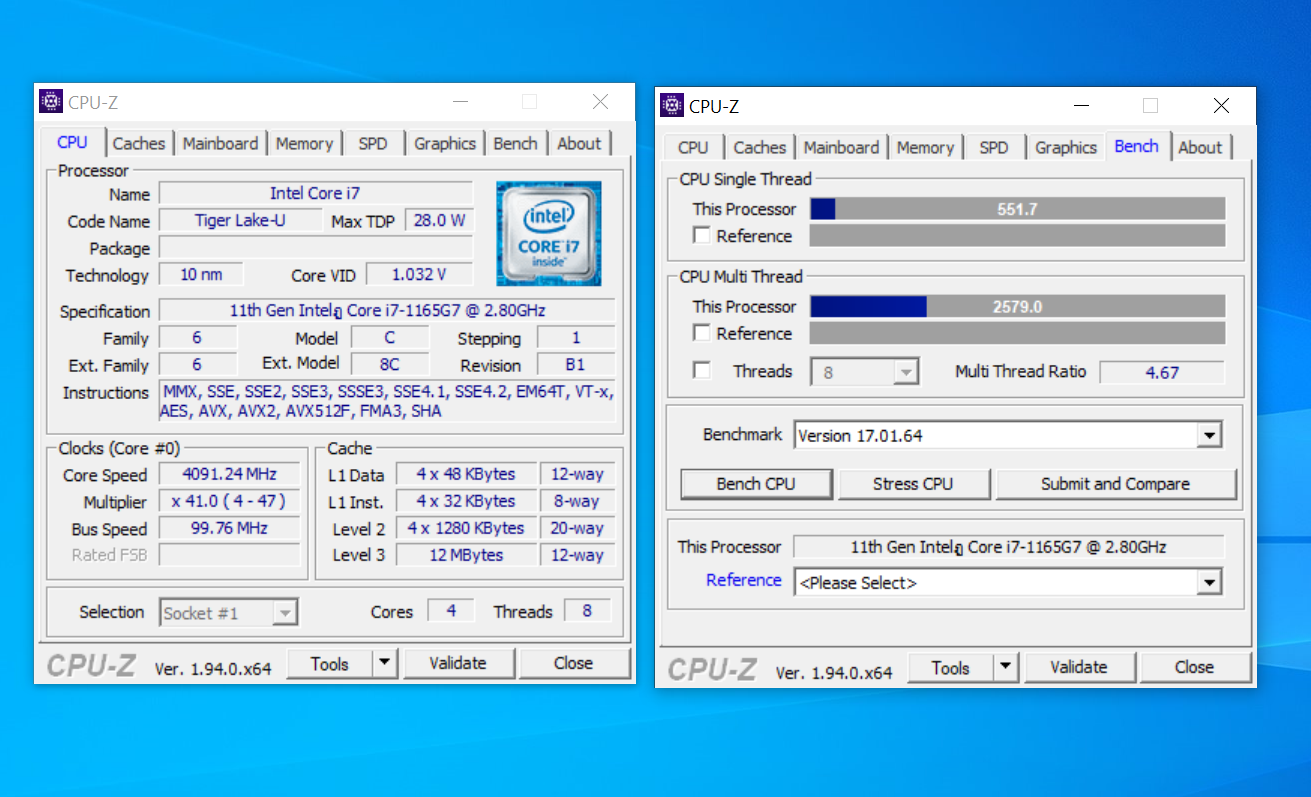Select Bench tab in left window
This screenshot has height=797, width=1311.
(x=515, y=143)
